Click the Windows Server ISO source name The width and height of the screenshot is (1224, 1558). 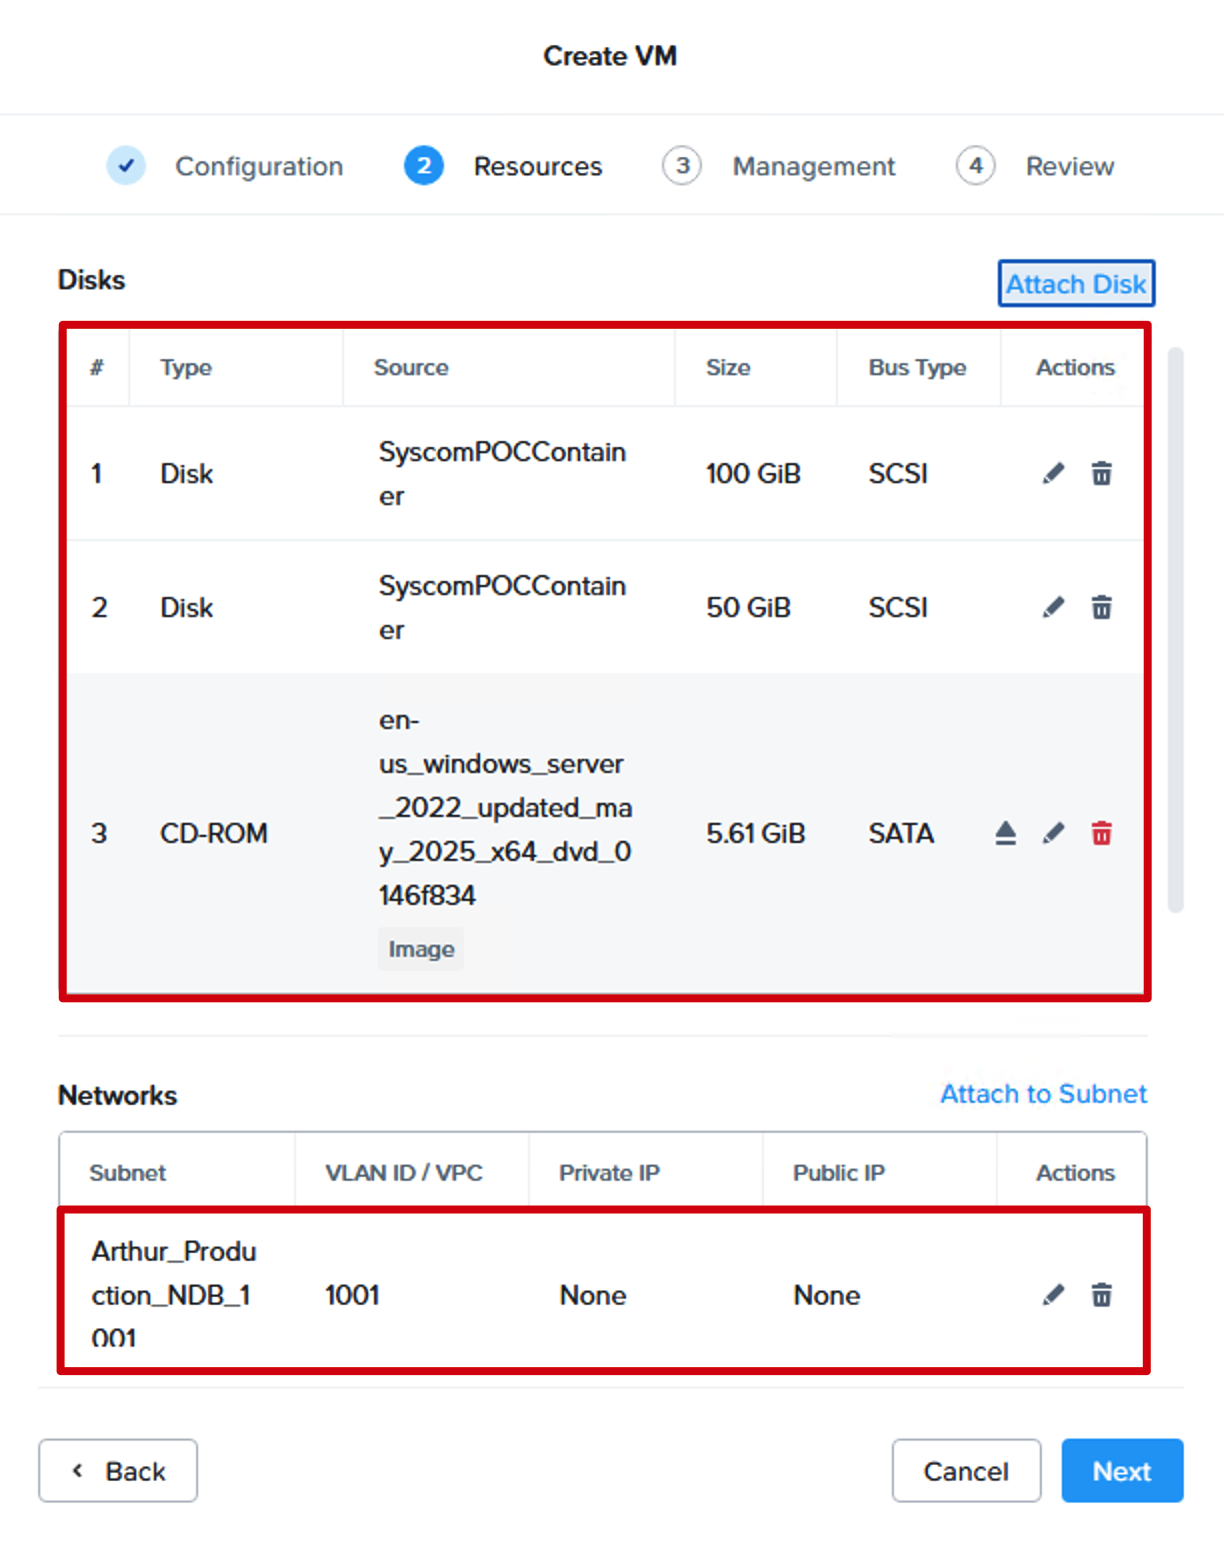tap(506, 808)
